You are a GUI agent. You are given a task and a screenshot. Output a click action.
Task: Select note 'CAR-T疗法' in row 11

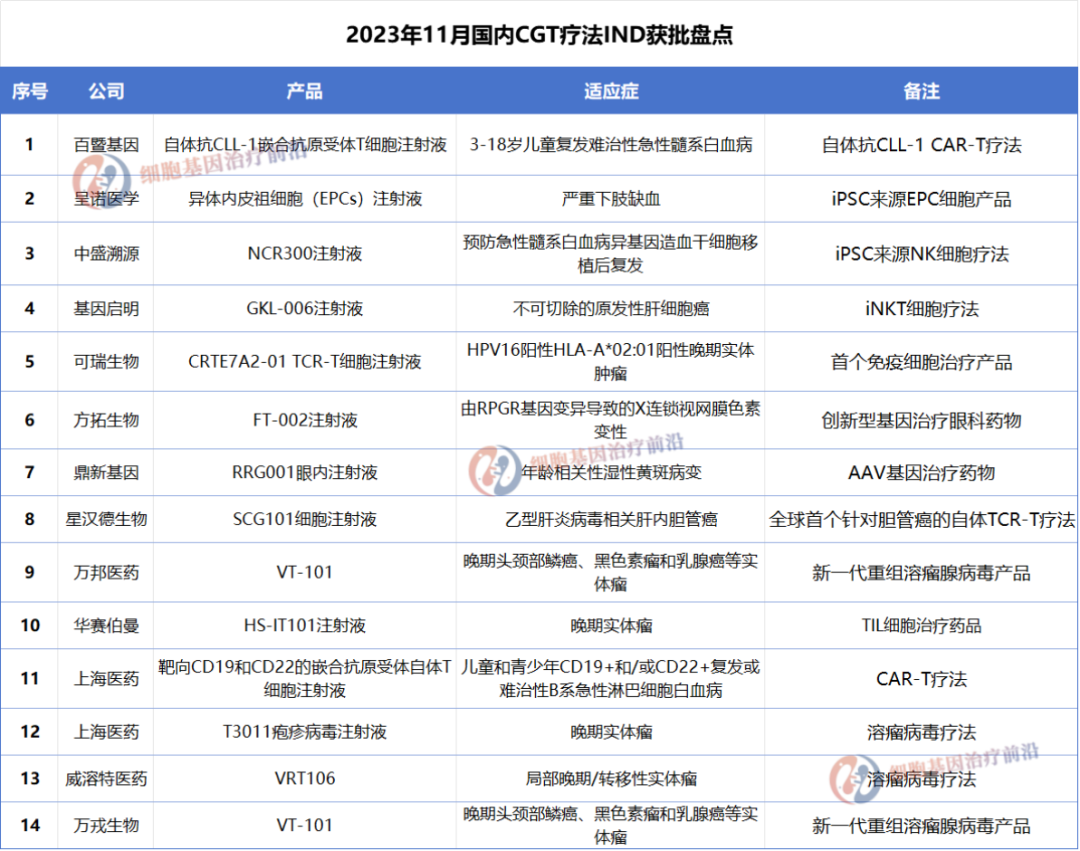pyautogui.click(x=922, y=679)
